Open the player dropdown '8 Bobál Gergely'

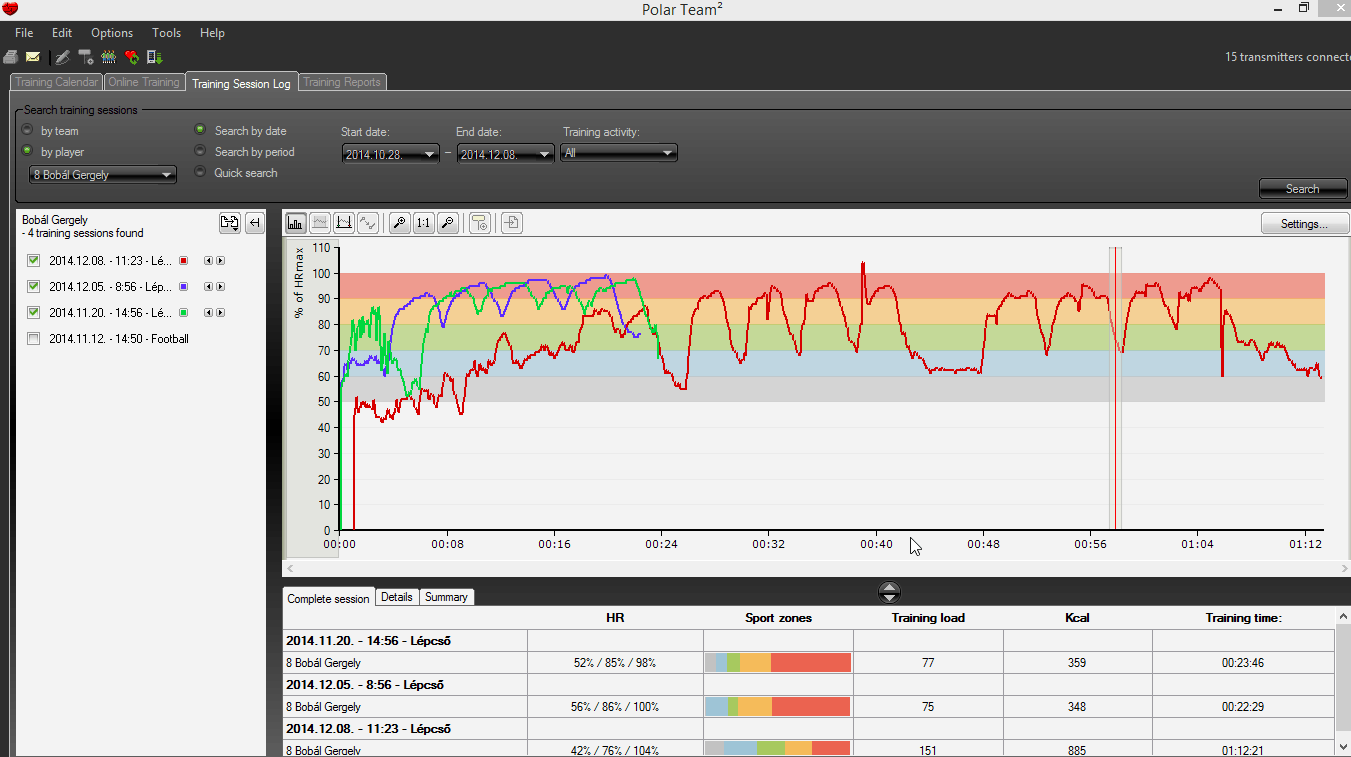point(103,175)
